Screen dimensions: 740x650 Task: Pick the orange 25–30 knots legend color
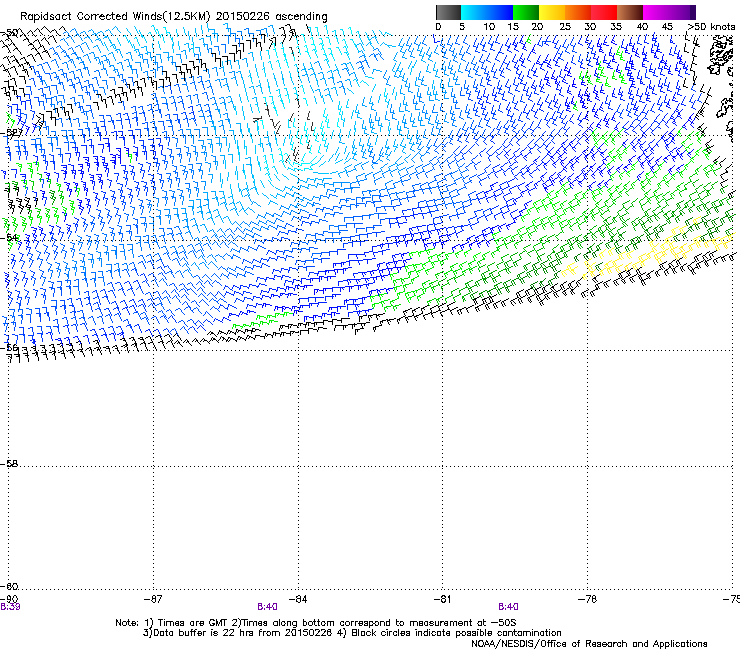pyautogui.click(x=578, y=12)
